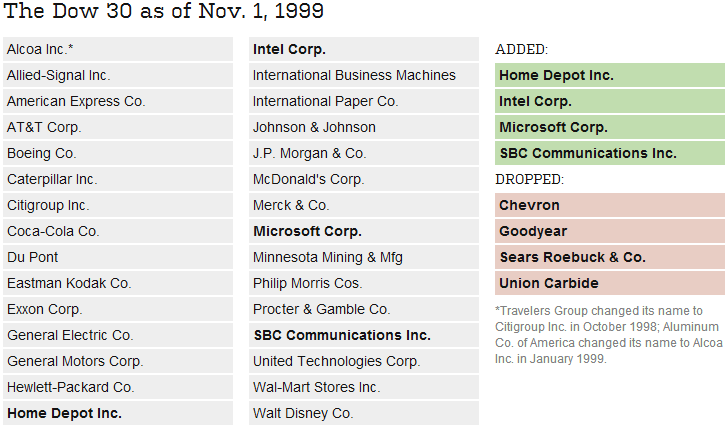Click the Walt Disney Co. row
The image size is (725, 426).
tap(364, 413)
